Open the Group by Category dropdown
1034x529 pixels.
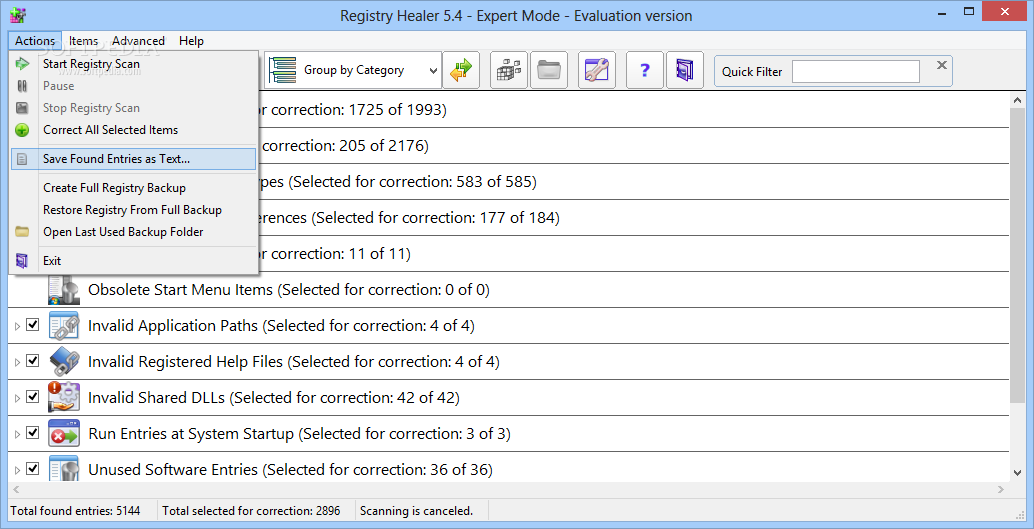[353, 70]
